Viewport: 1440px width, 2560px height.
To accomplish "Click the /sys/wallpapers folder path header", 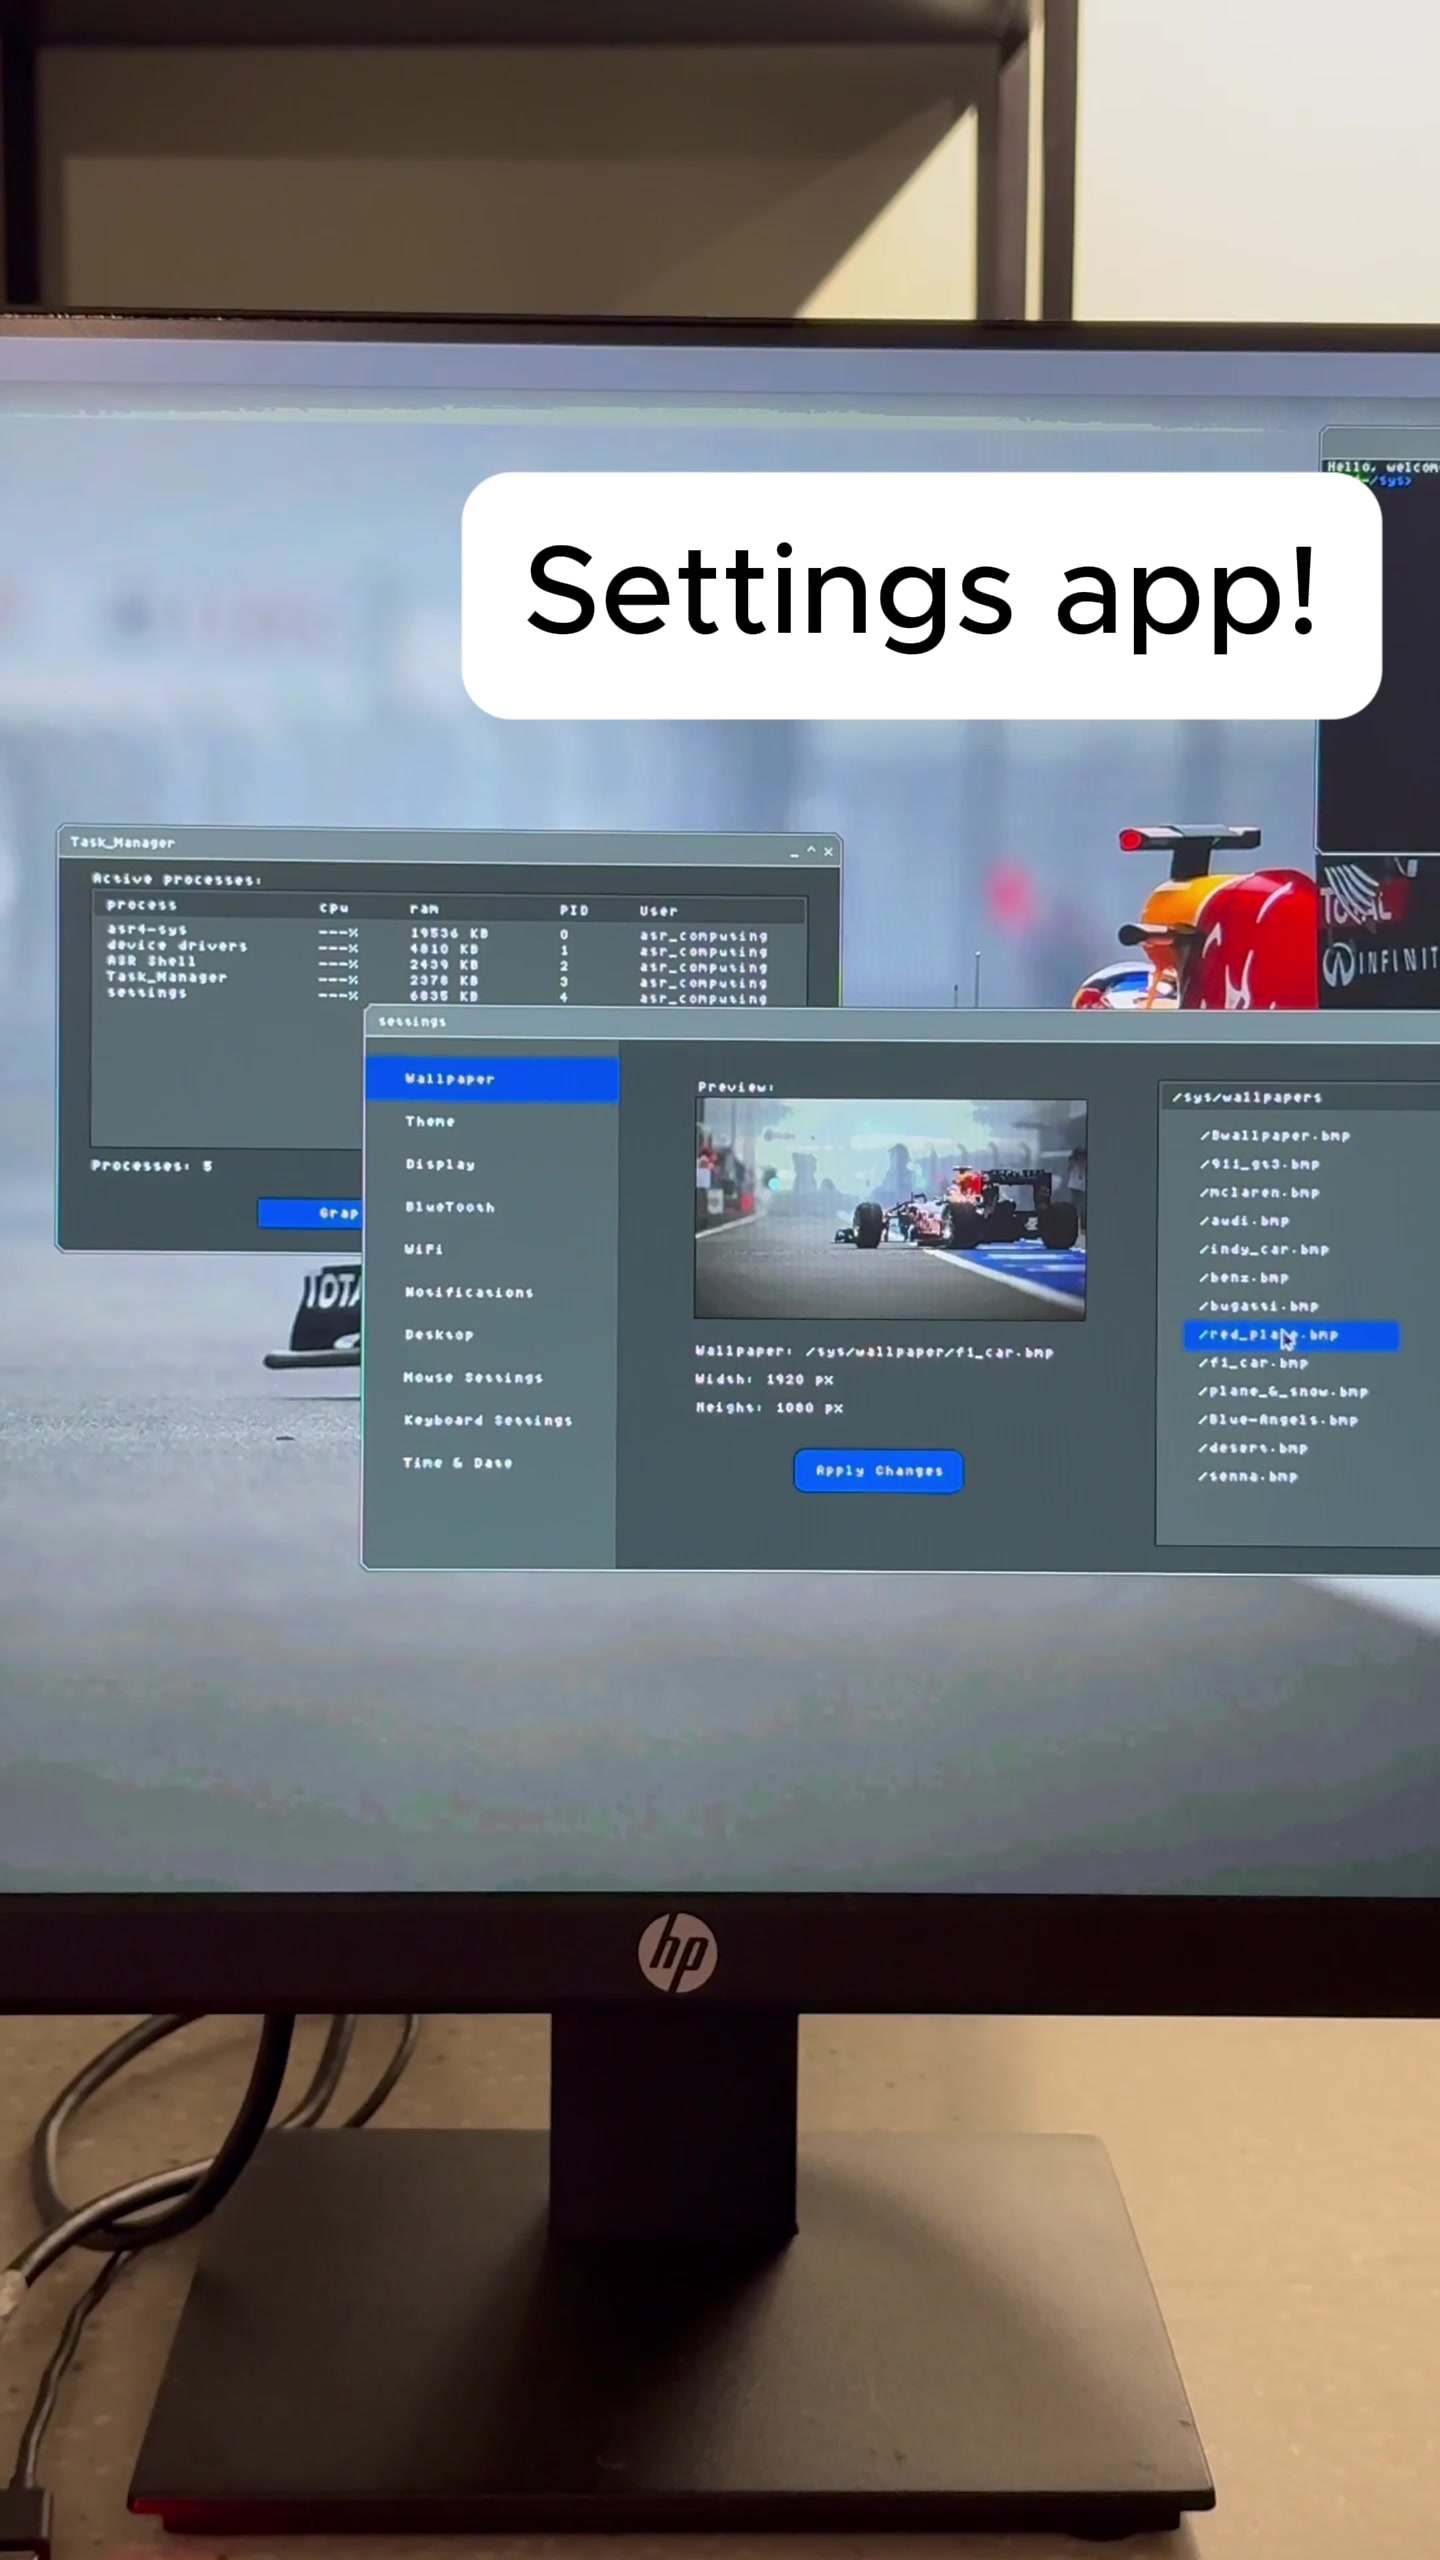I will click(x=1248, y=1097).
